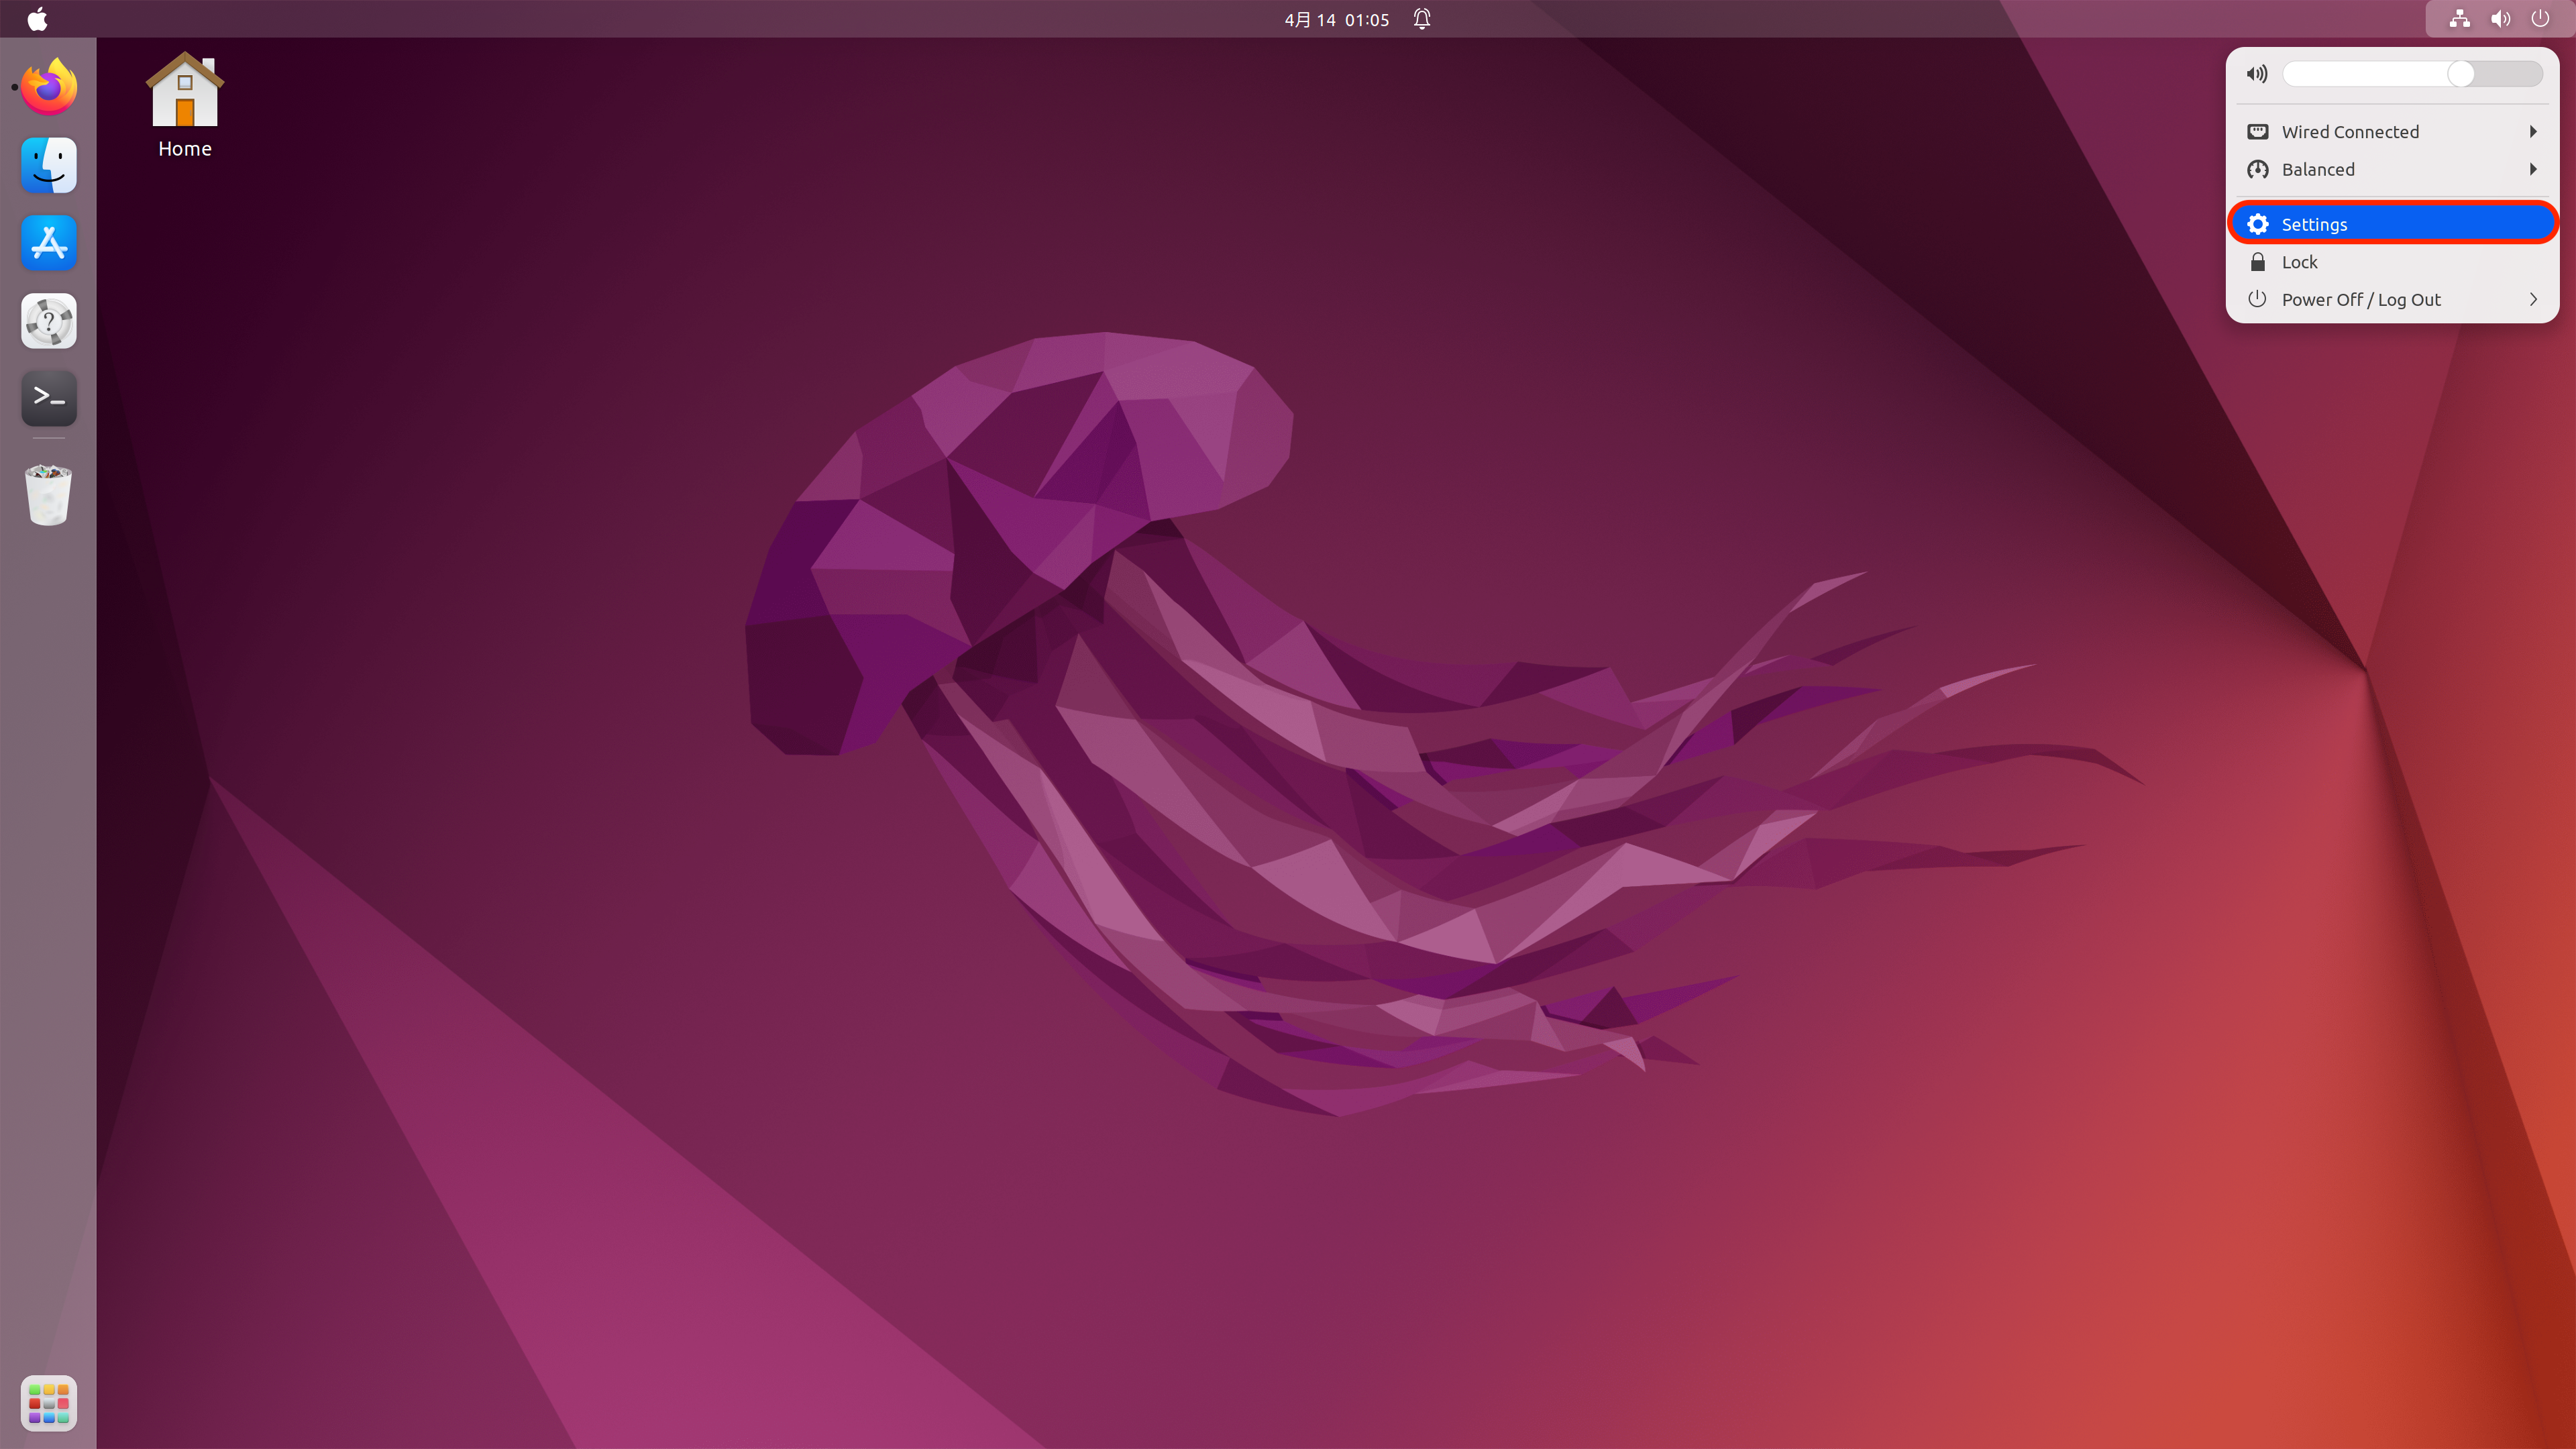The width and height of the screenshot is (2576, 1449).
Task: Launch Terminal from the dock
Action: coord(49,398)
